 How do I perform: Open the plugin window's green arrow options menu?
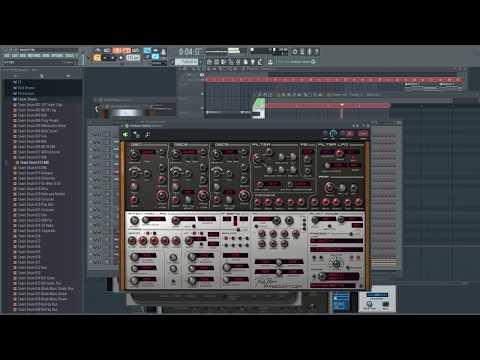(126, 135)
